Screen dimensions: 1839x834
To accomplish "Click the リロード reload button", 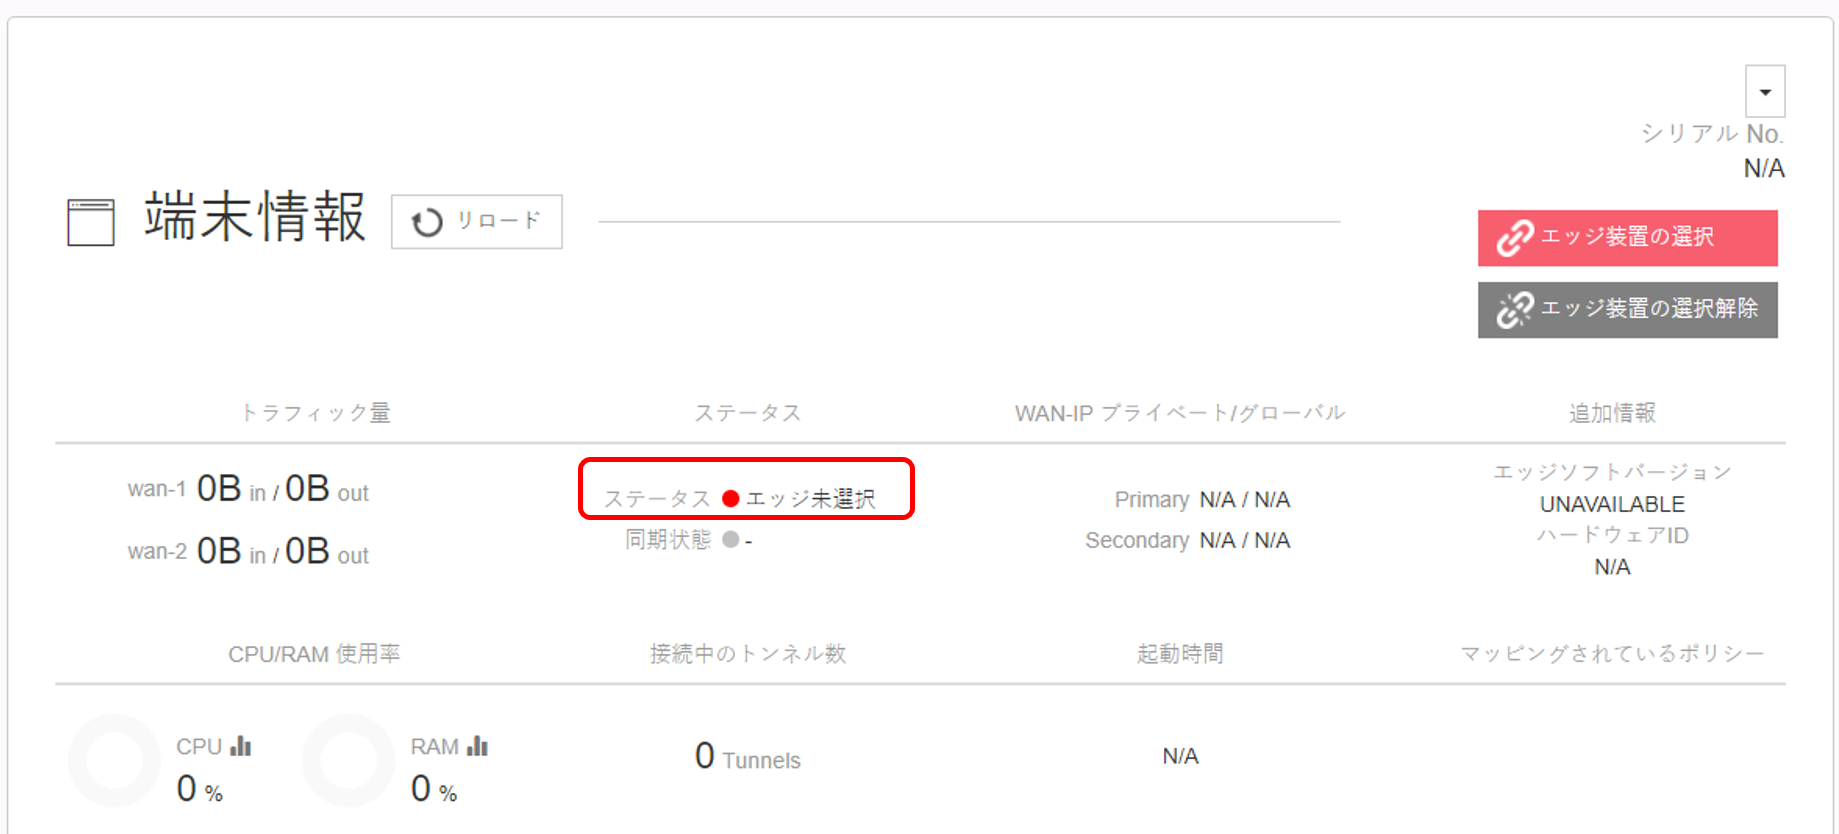I will tap(476, 221).
